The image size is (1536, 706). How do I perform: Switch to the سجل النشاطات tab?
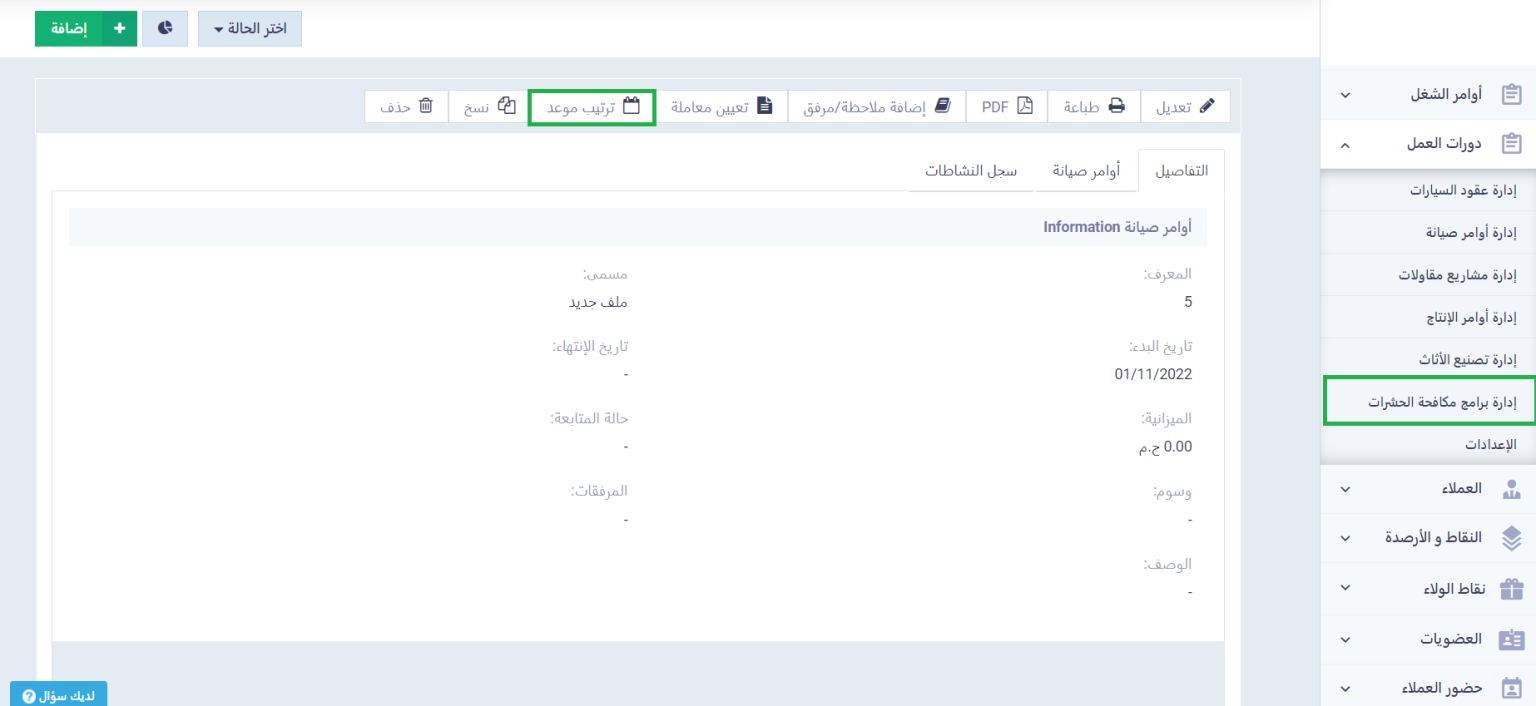pos(970,171)
